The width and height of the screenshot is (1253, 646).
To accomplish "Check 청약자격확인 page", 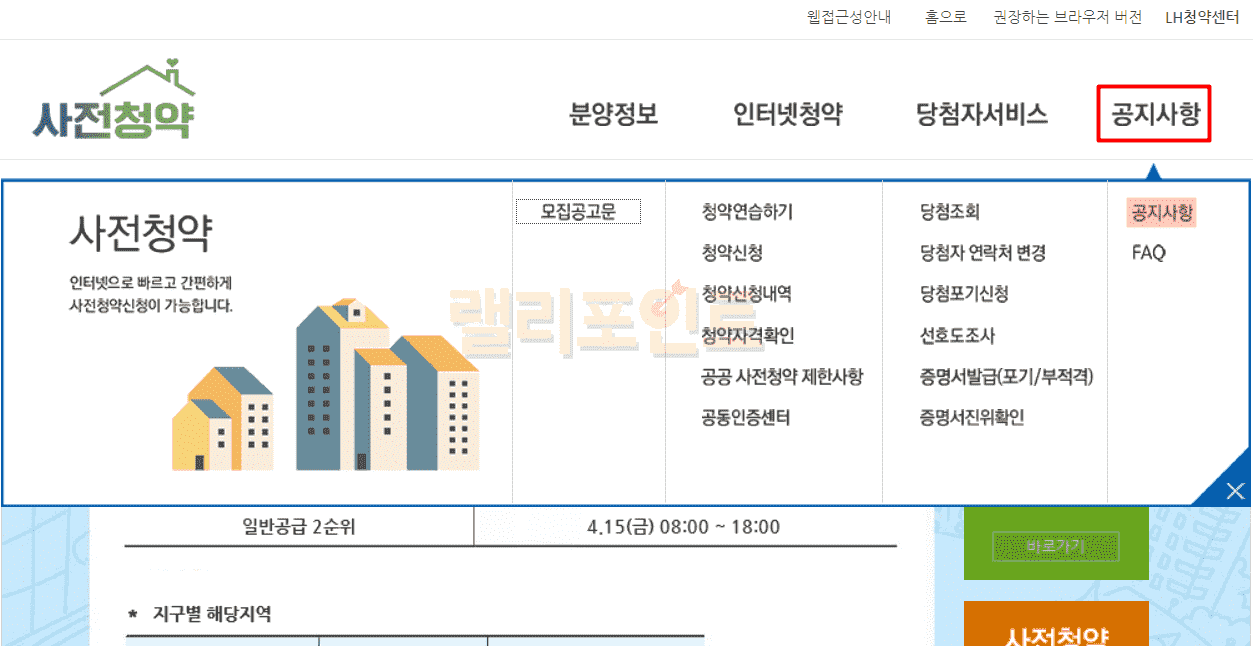I will click(747, 336).
